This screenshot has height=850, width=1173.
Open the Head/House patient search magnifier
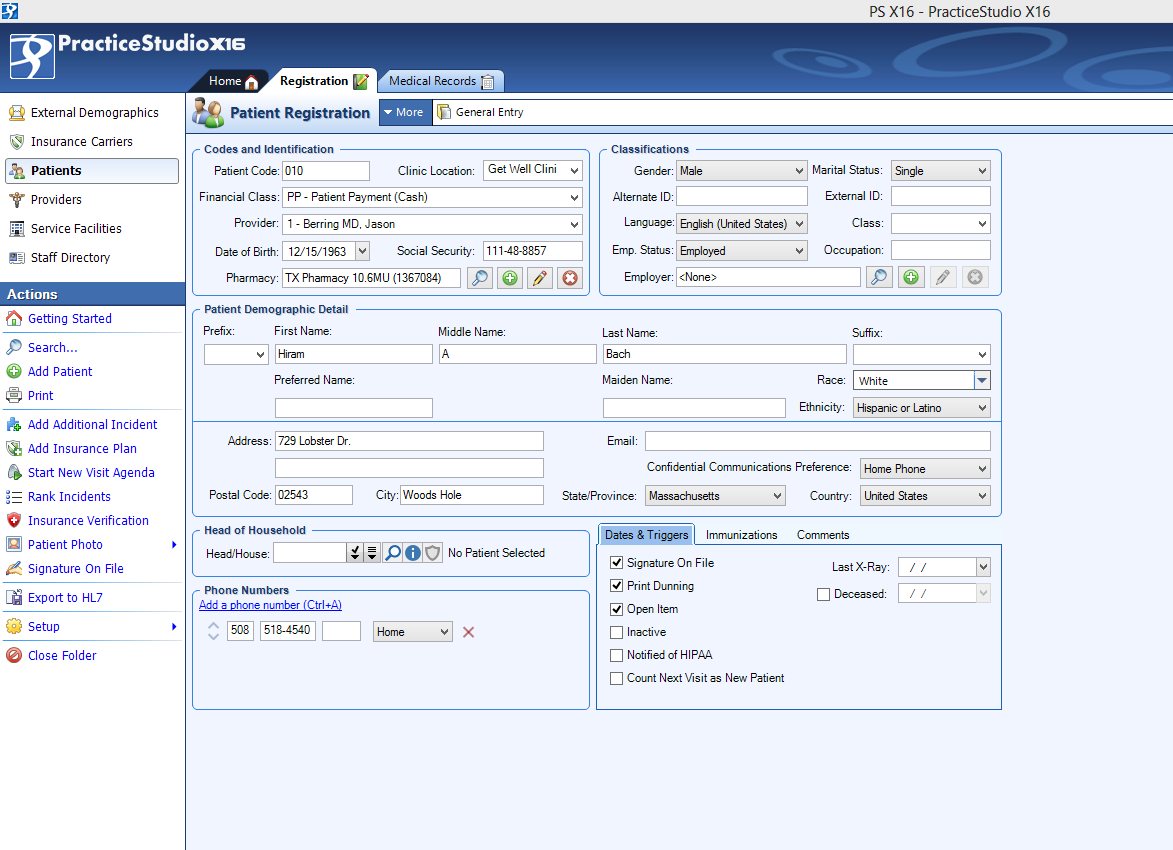tap(392, 551)
